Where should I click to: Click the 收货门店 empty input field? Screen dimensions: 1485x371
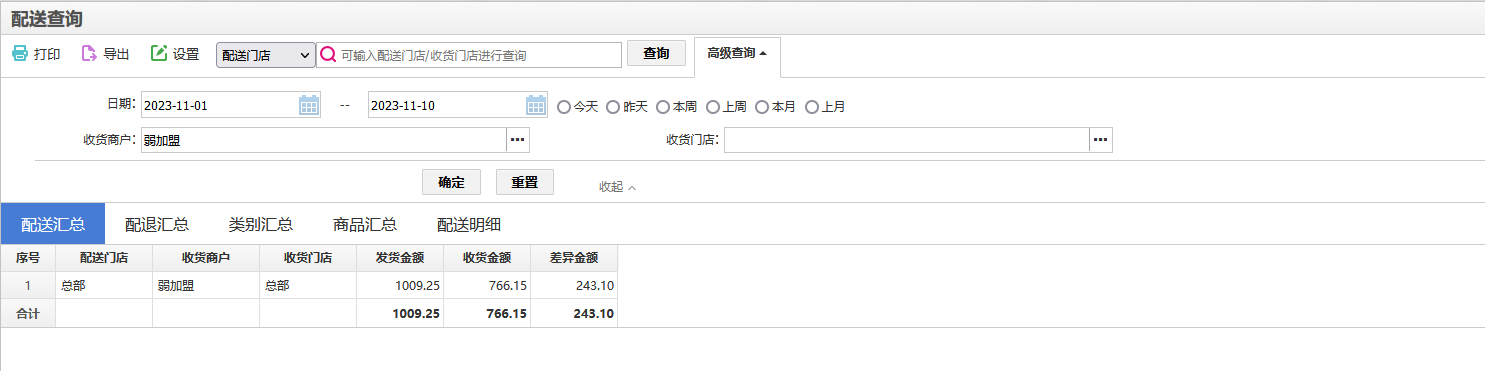tap(907, 140)
